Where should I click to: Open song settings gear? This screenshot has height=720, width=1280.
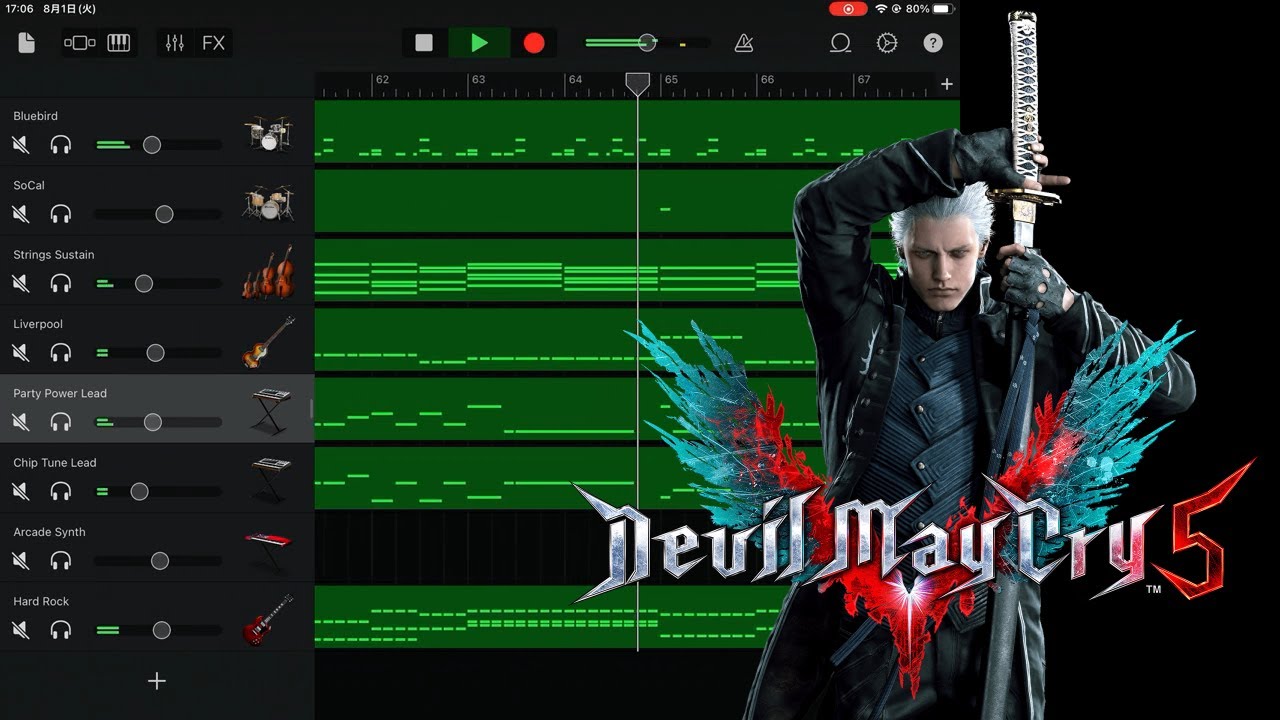pos(887,43)
